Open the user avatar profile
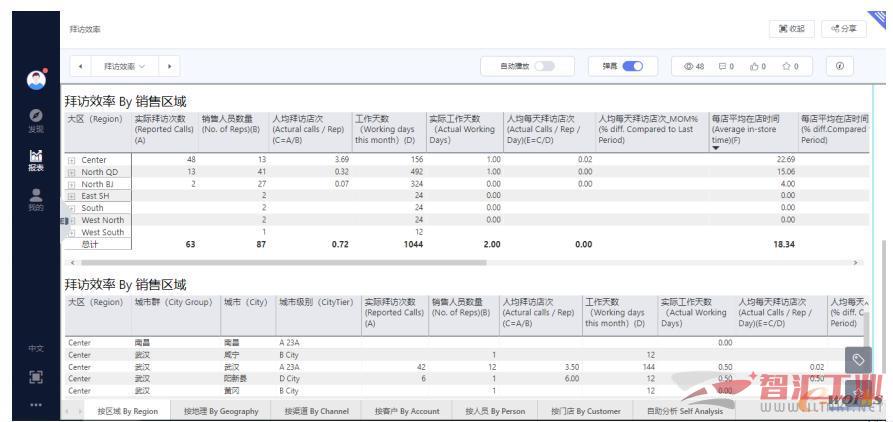The image size is (893, 422). [x=36, y=80]
